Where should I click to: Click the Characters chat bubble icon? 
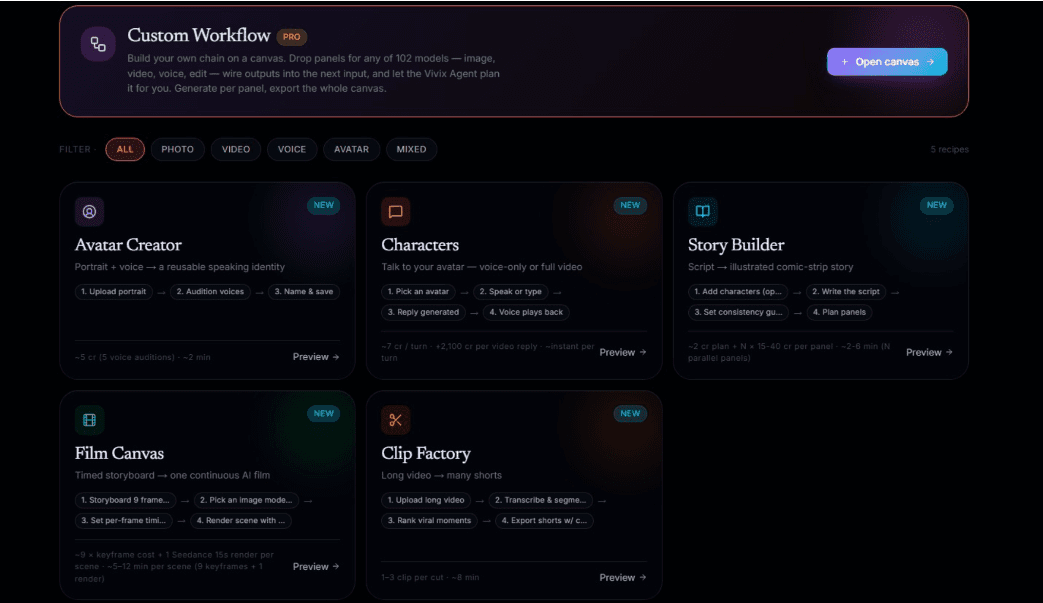[x=396, y=211]
